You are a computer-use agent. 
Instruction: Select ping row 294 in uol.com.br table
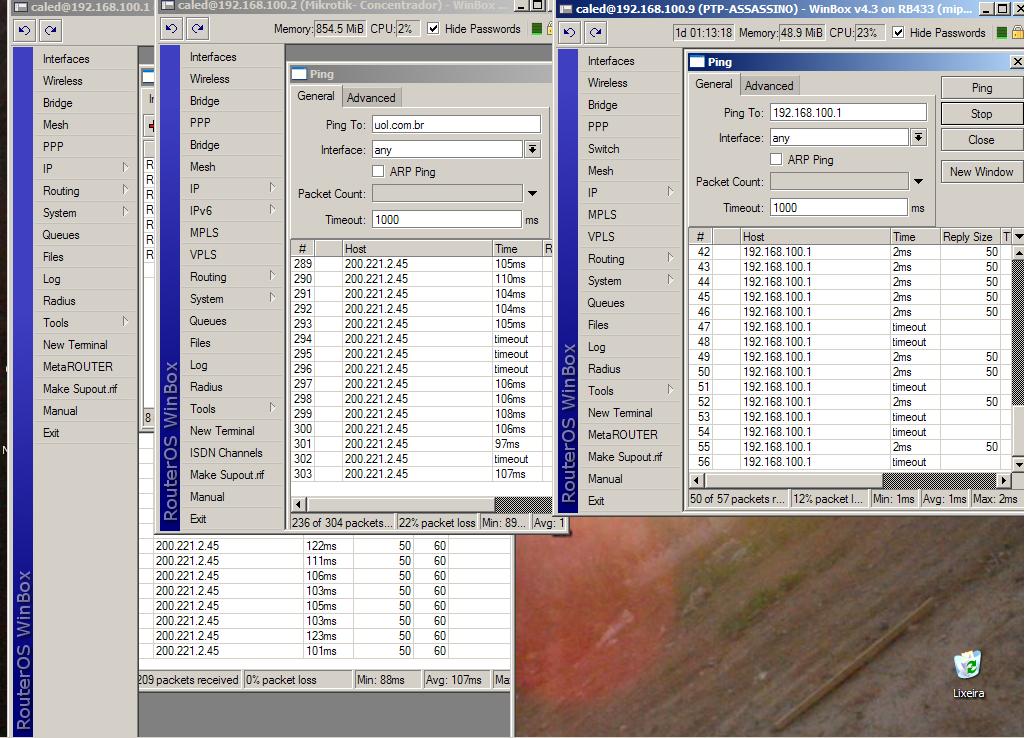pos(422,339)
